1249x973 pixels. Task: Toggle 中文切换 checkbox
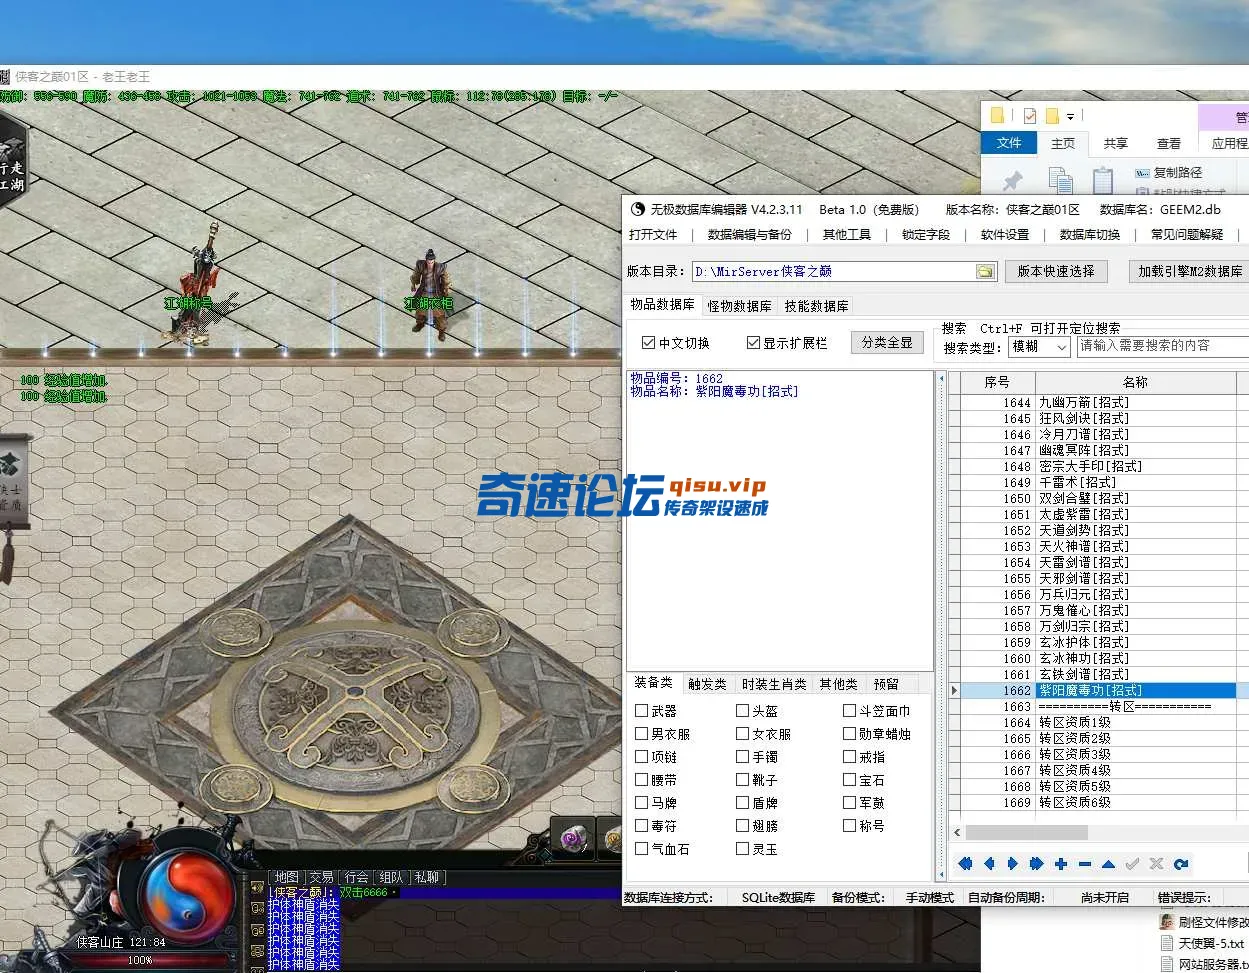tap(649, 343)
